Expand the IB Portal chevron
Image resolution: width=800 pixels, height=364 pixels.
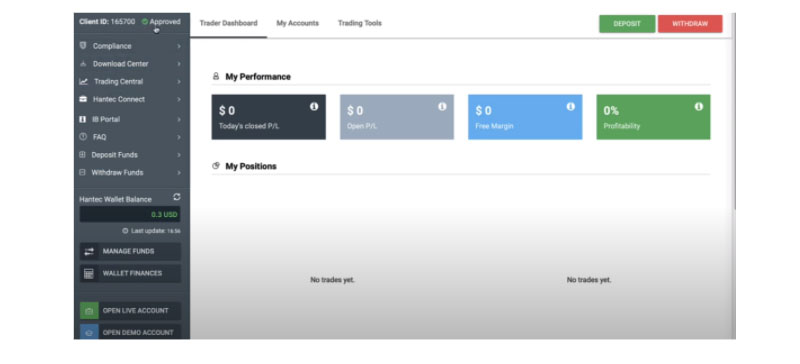pyautogui.click(x=179, y=119)
